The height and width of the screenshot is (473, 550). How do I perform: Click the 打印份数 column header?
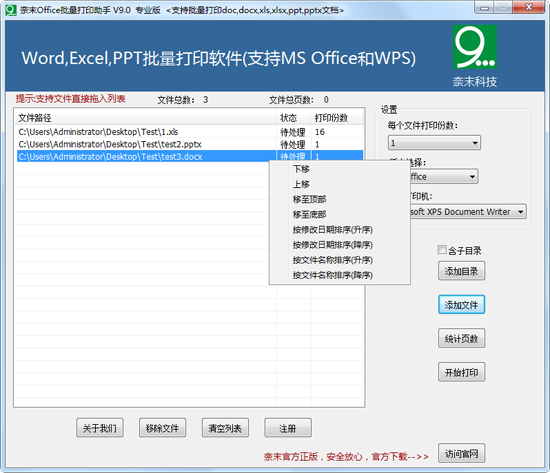tap(337, 118)
